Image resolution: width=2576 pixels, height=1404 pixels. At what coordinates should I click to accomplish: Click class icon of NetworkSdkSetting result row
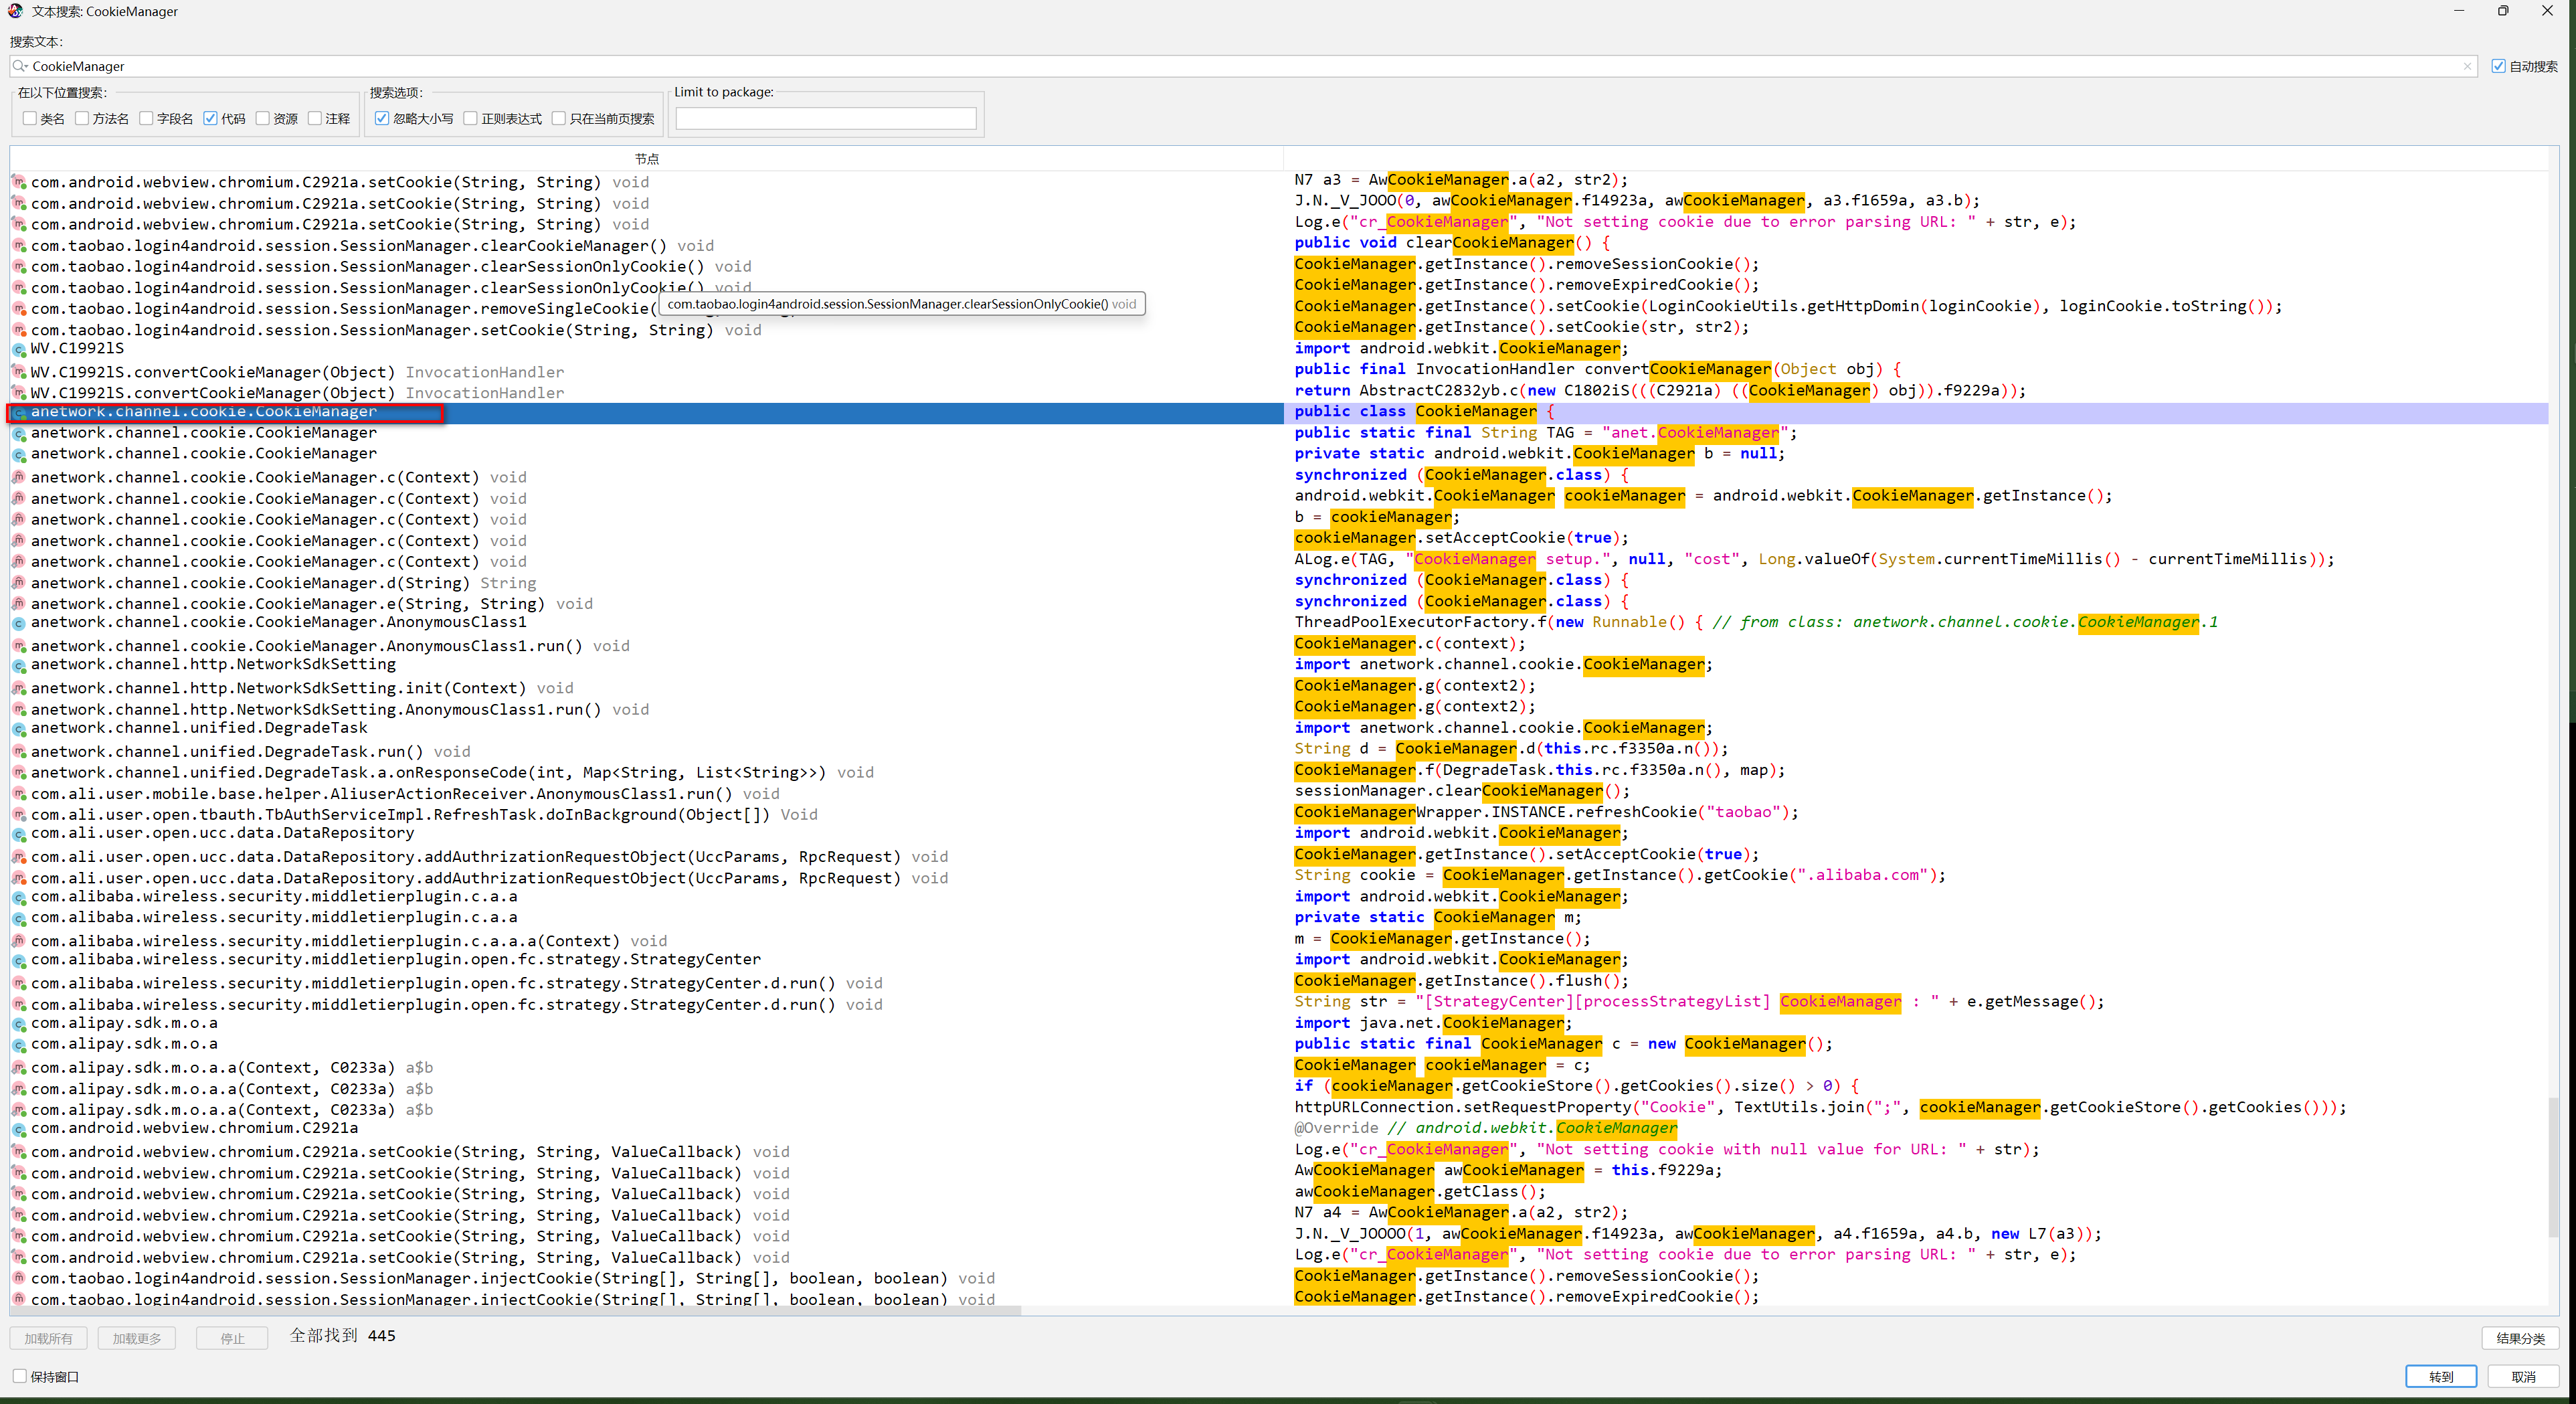click(x=19, y=666)
